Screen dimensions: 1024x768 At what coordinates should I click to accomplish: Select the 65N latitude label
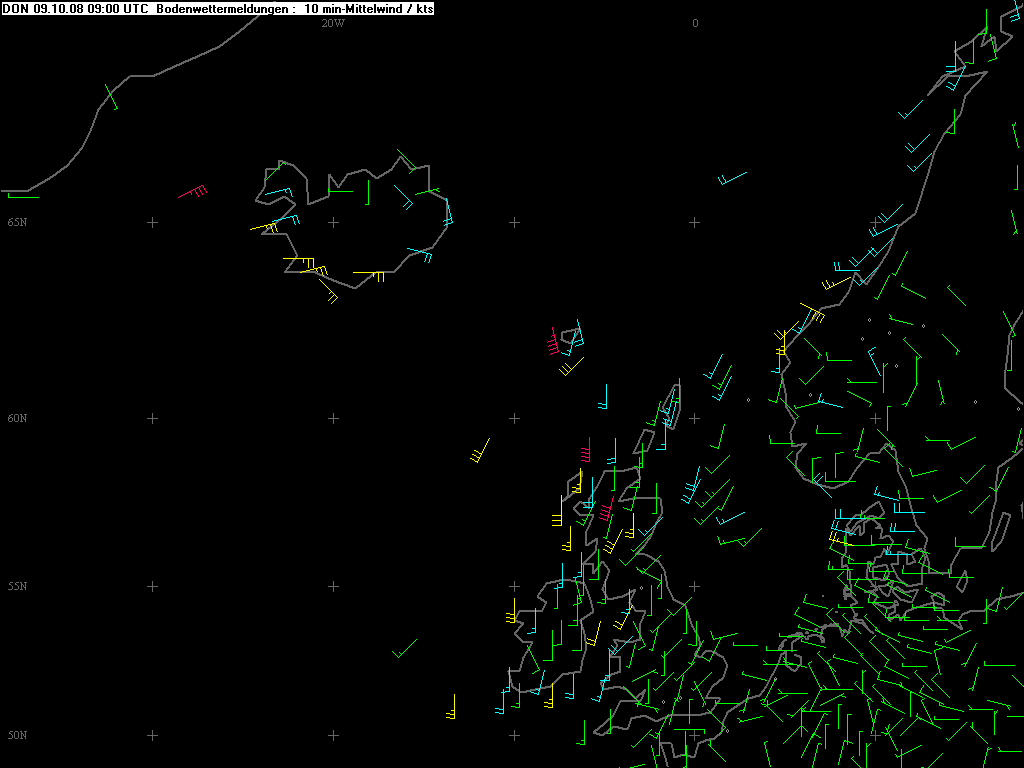pos(17,221)
